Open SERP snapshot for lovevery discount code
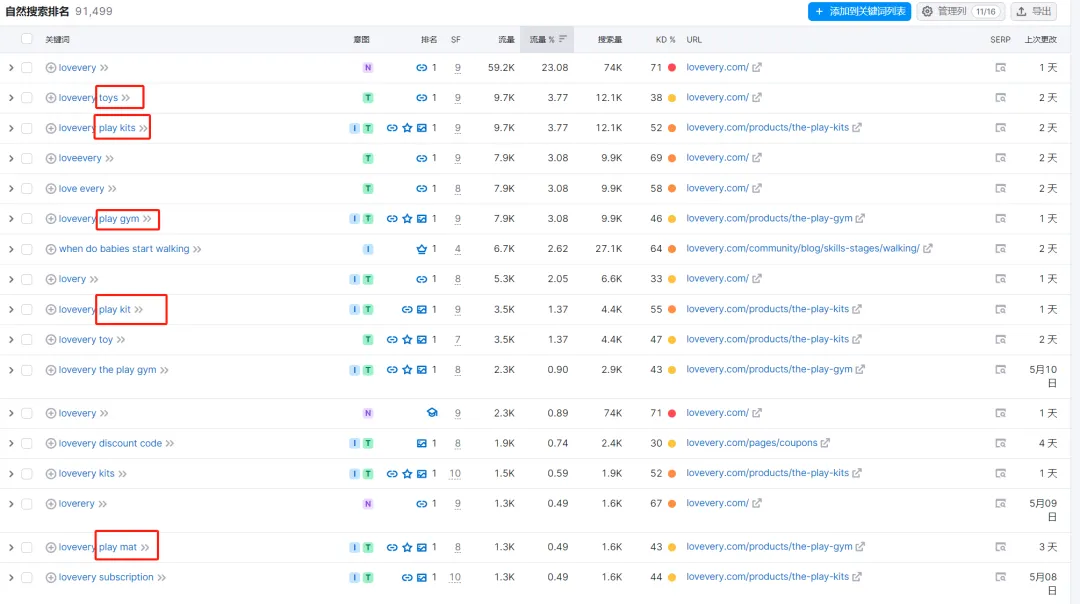Screen dimensions: 1080x604 point(1000,444)
